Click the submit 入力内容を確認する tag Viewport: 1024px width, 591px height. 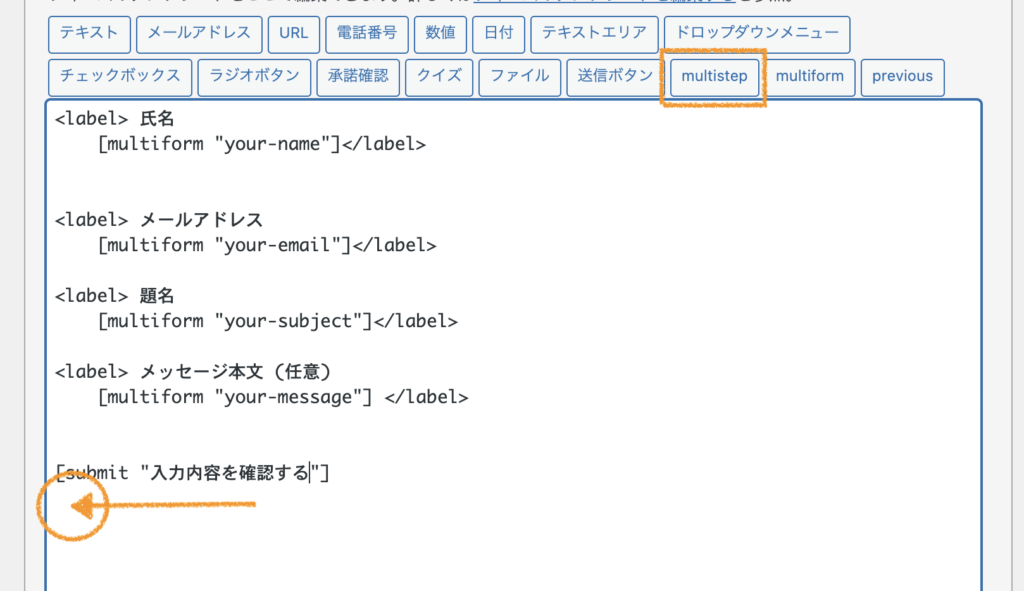click(193, 473)
